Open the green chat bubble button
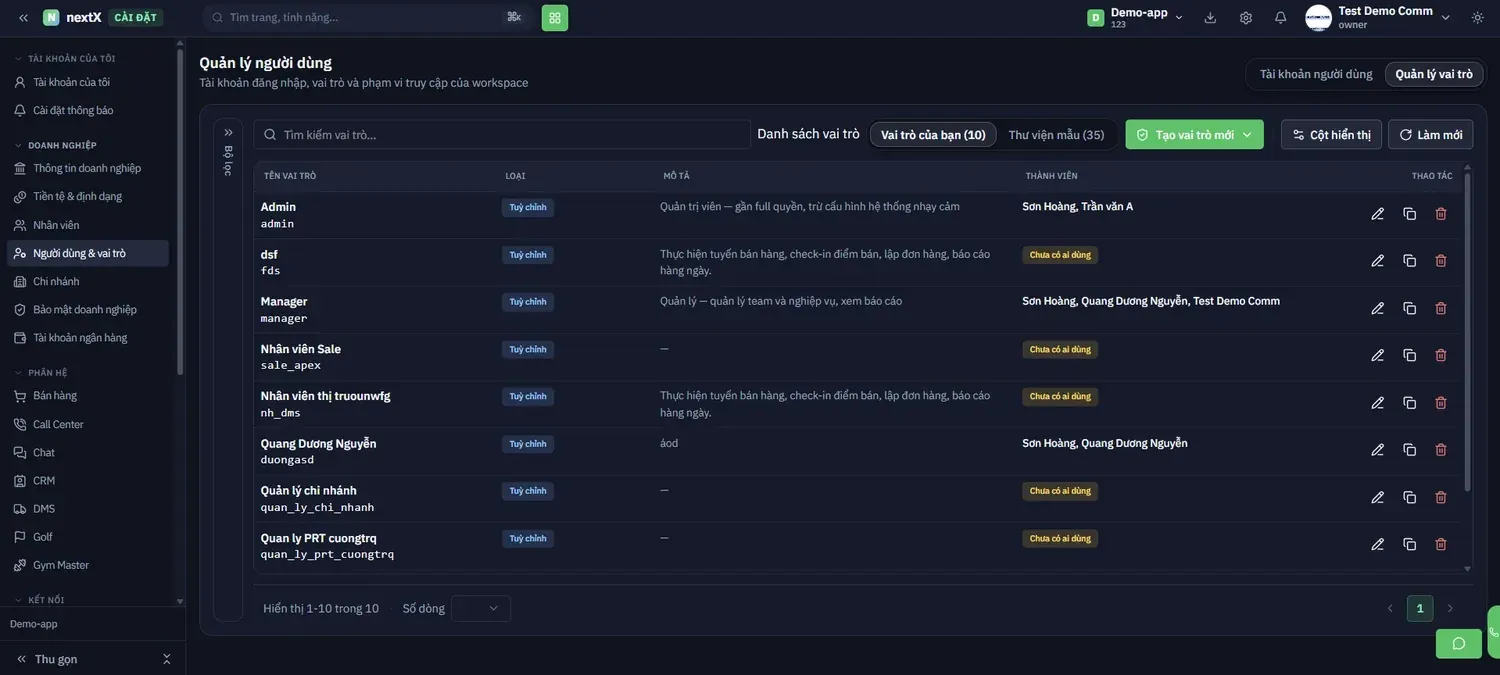1500x675 pixels. coord(1458,643)
